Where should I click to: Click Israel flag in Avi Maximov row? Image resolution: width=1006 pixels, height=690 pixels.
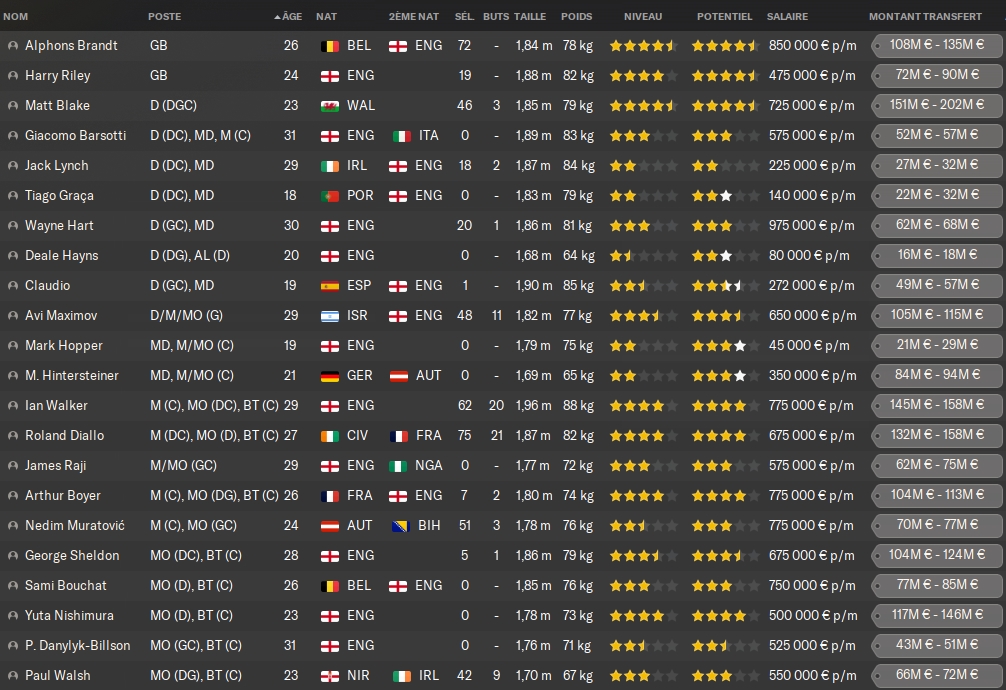click(330, 316)
